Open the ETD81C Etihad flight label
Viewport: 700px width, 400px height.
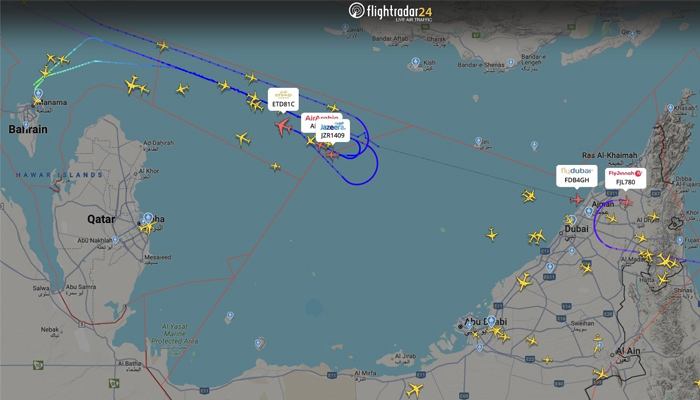(x=283, y=99)
